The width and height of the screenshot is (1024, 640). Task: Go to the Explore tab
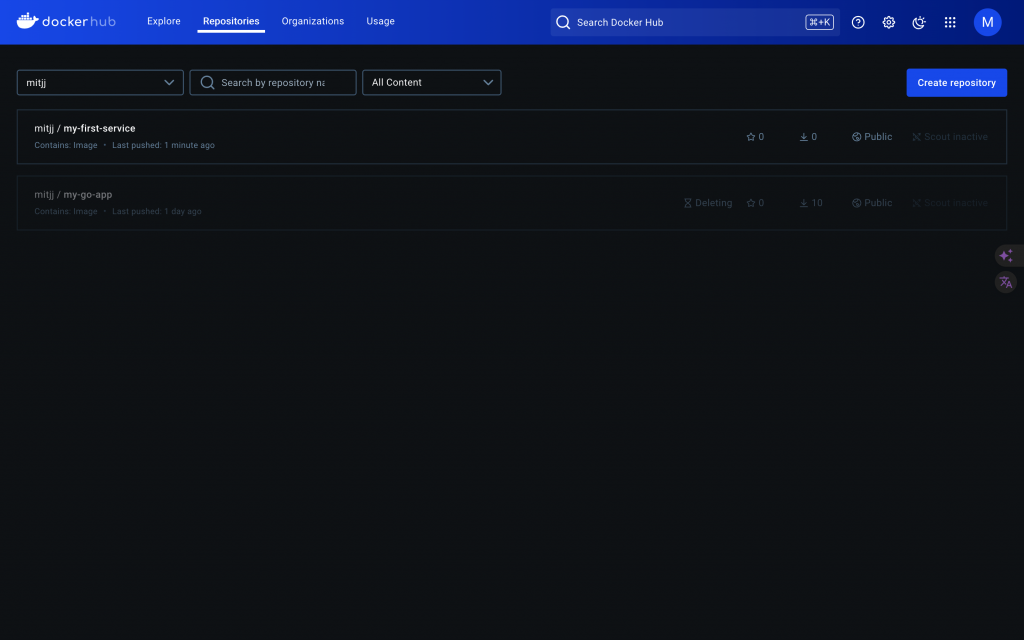[x=164, y=21]
